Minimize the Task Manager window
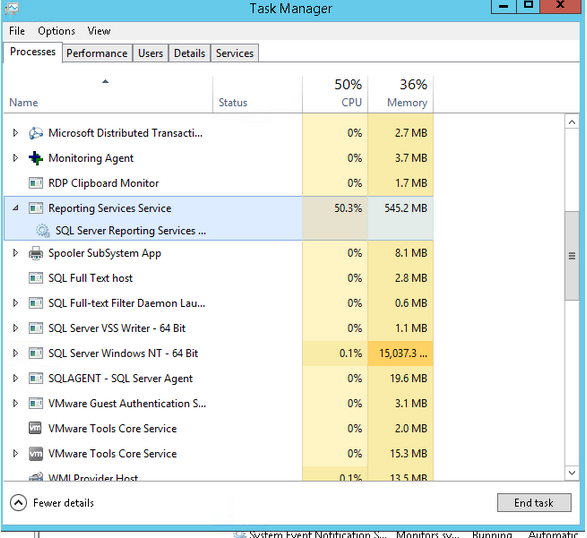 pyautogui.click(x=504, y=6)
